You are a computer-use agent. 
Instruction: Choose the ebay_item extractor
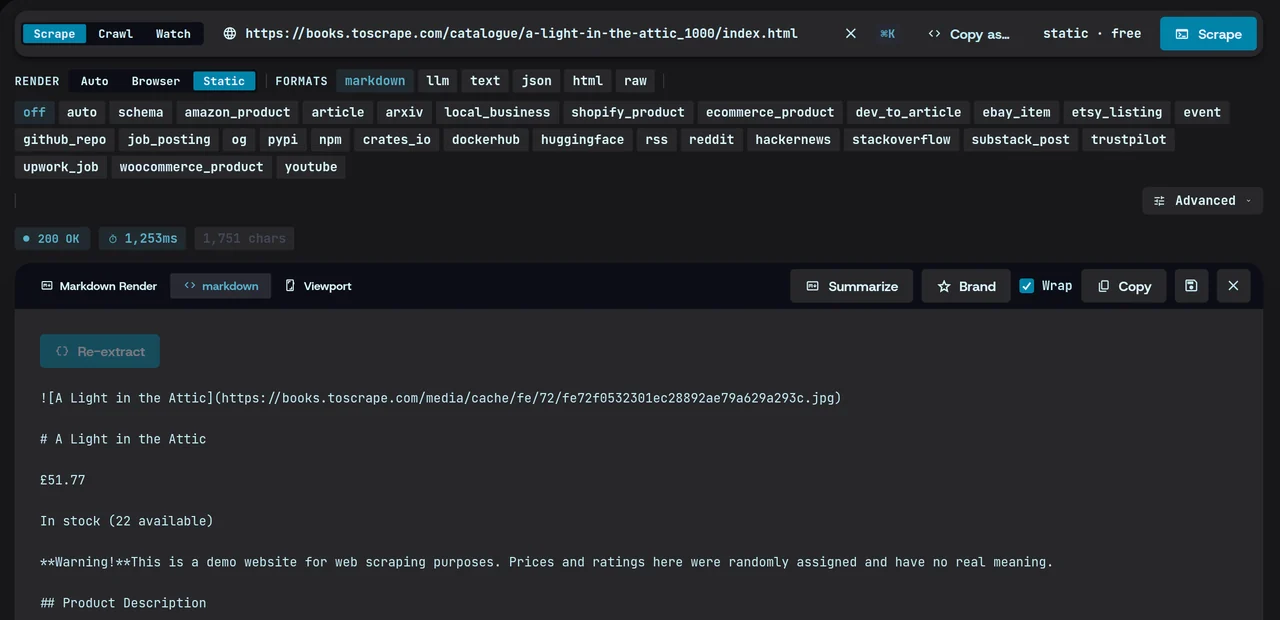[1016, 112]
